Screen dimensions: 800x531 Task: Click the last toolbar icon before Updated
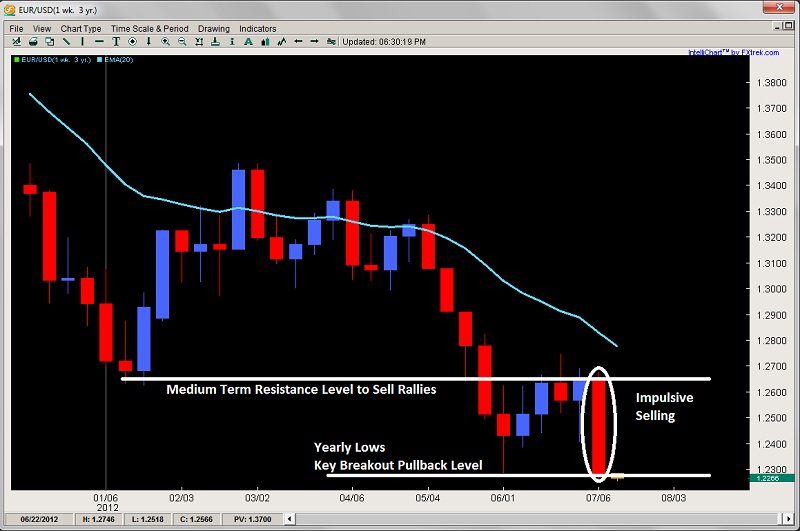click(331, 41)
